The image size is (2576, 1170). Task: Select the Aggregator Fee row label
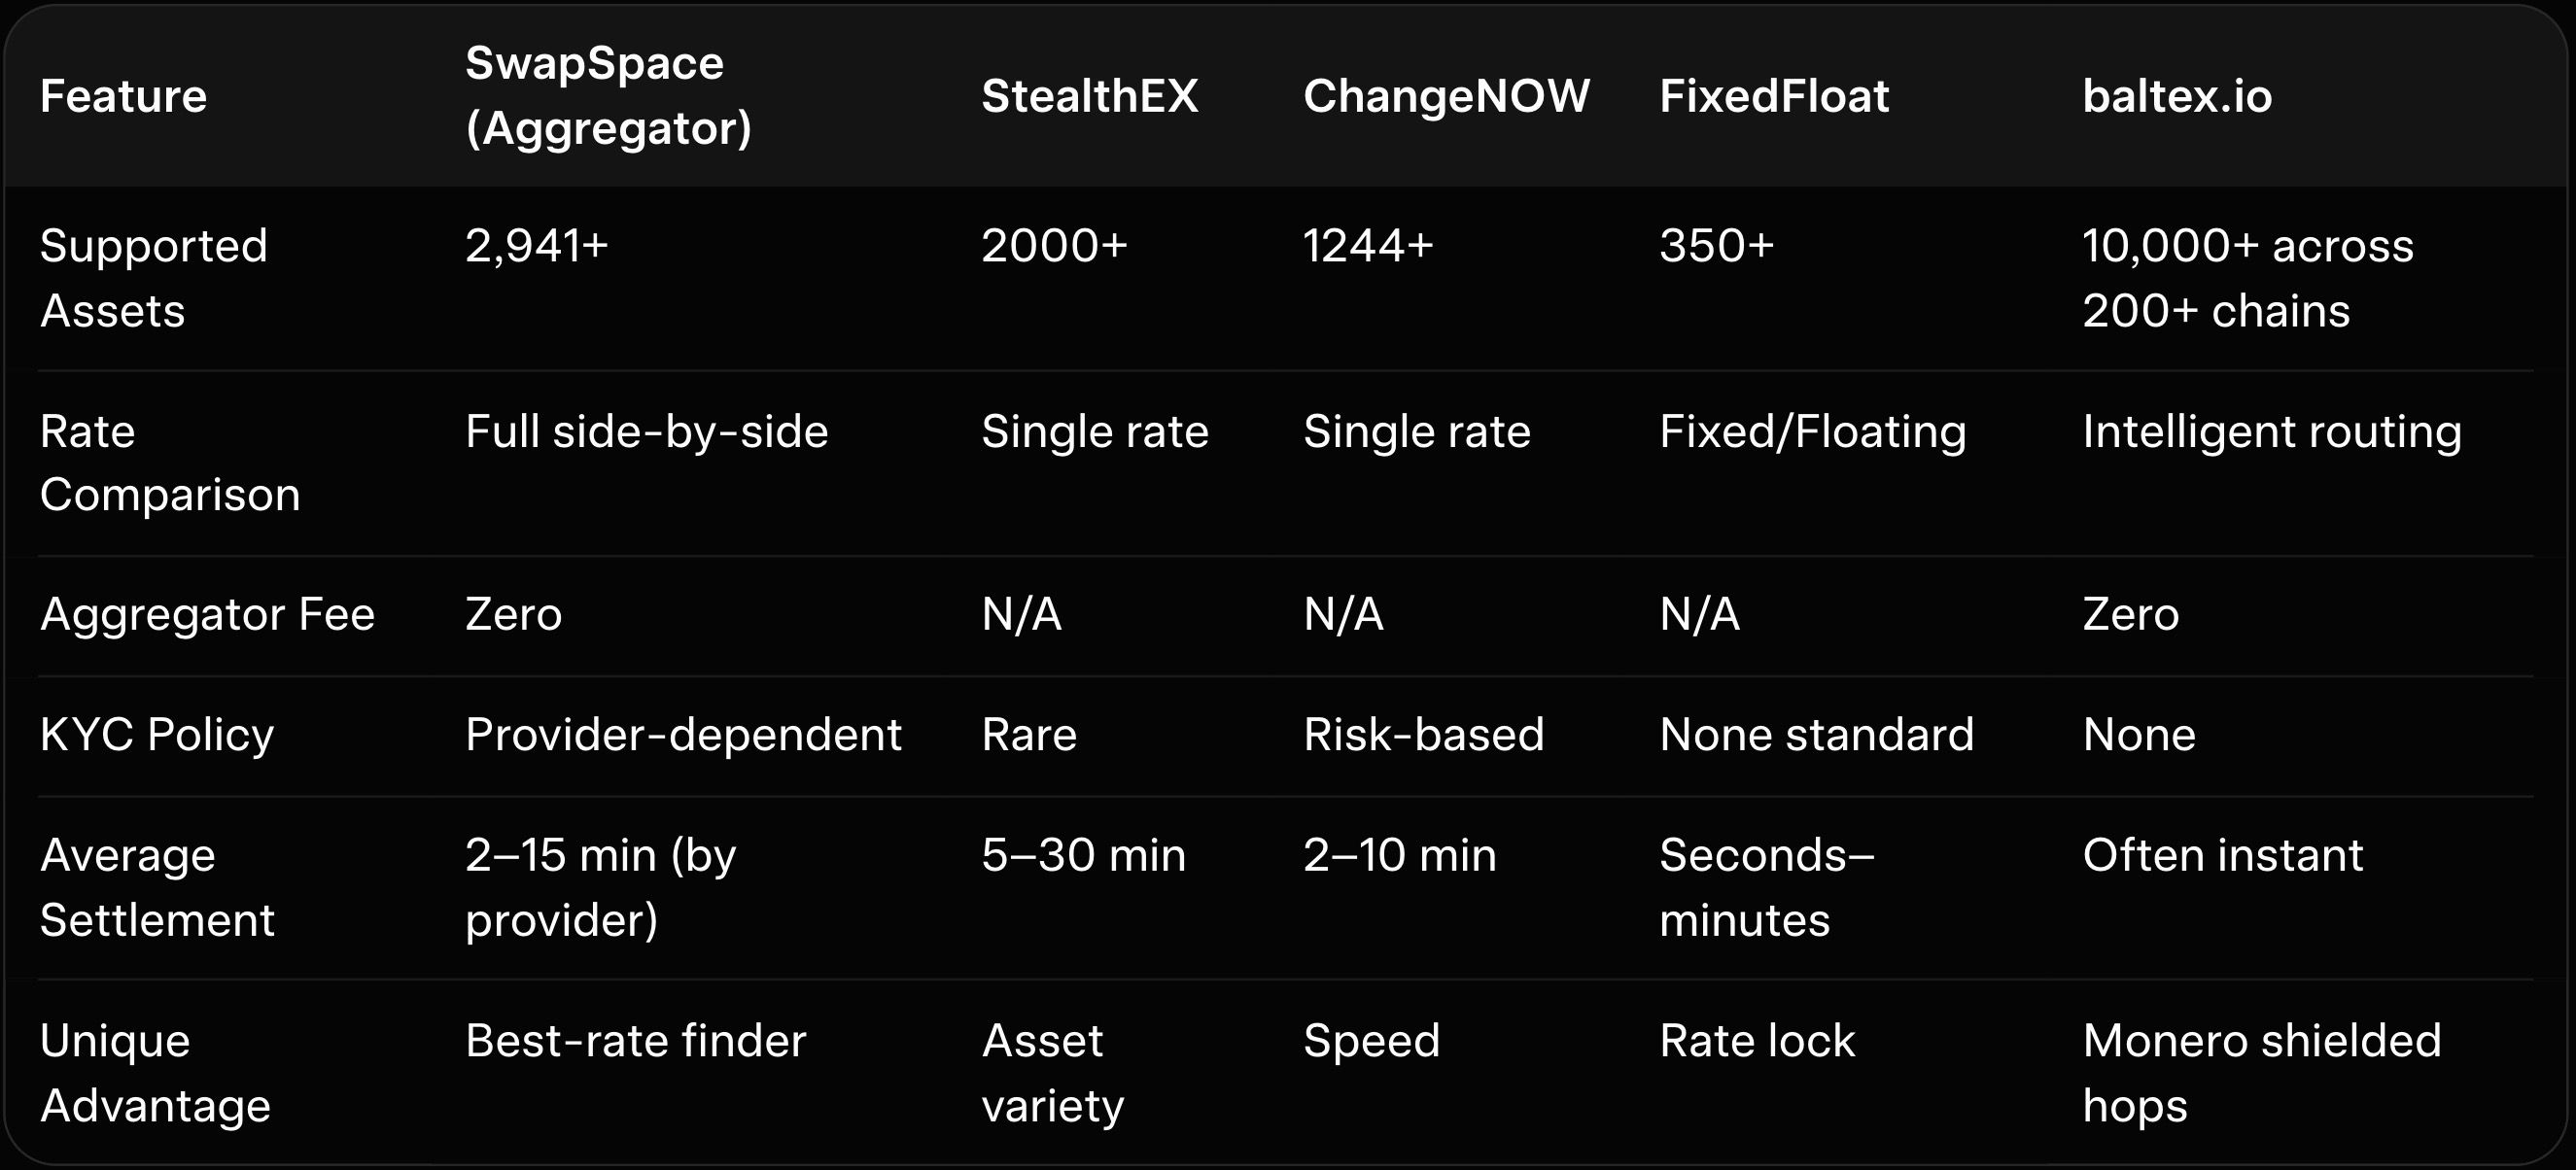tap(207, 614)
